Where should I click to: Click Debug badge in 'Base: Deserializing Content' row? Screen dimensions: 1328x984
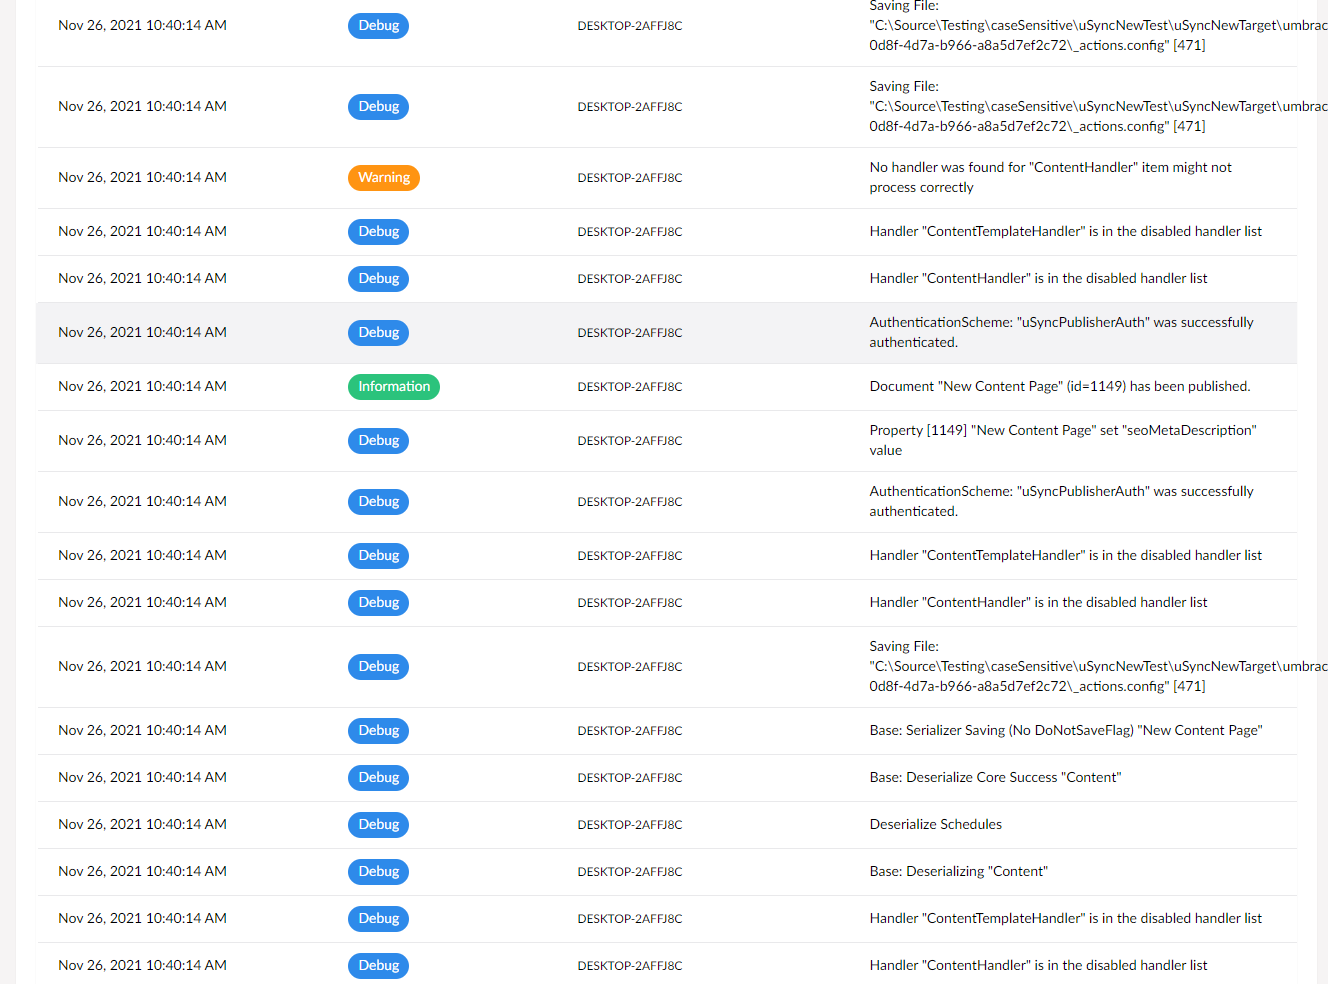378,872
